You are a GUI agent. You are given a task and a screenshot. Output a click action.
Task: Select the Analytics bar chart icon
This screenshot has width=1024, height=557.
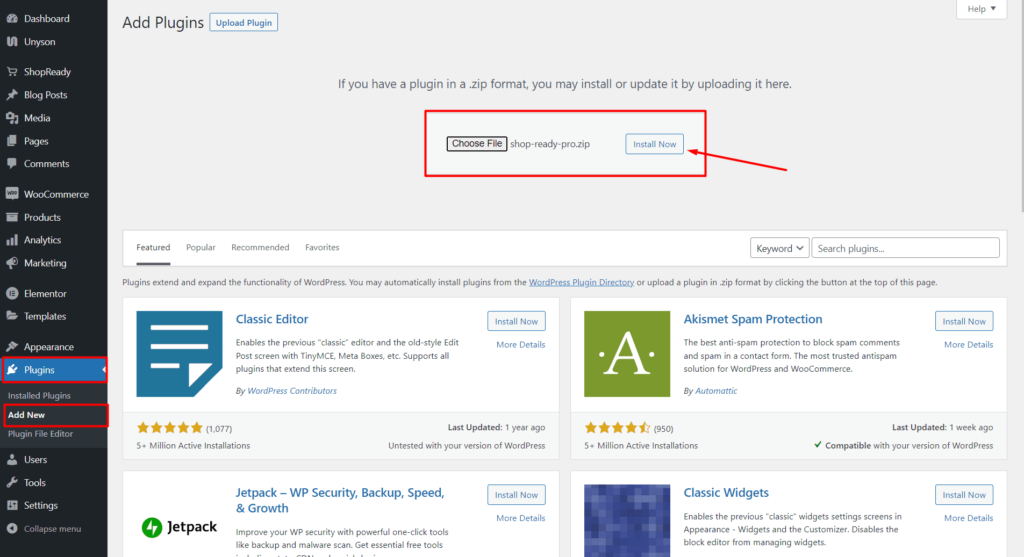(x=12, y=240)
